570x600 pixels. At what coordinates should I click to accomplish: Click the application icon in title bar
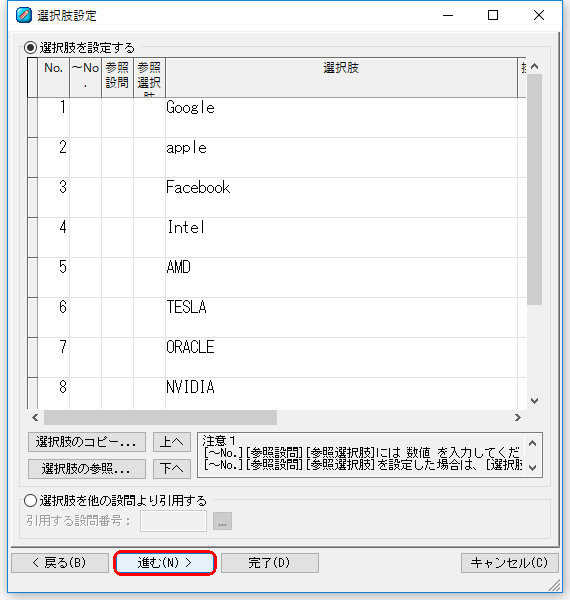24,15
